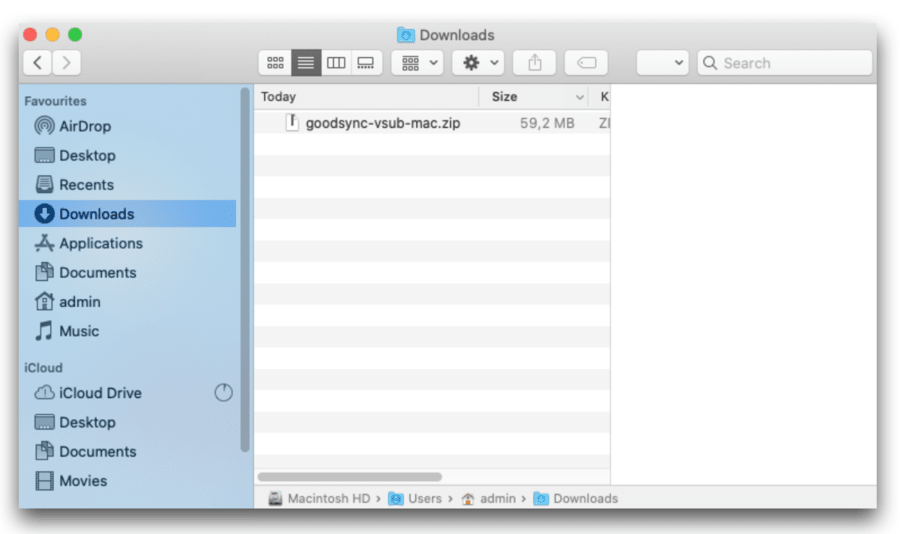
Task: Click the Edit Tags toolbar button
Action: 586,63
